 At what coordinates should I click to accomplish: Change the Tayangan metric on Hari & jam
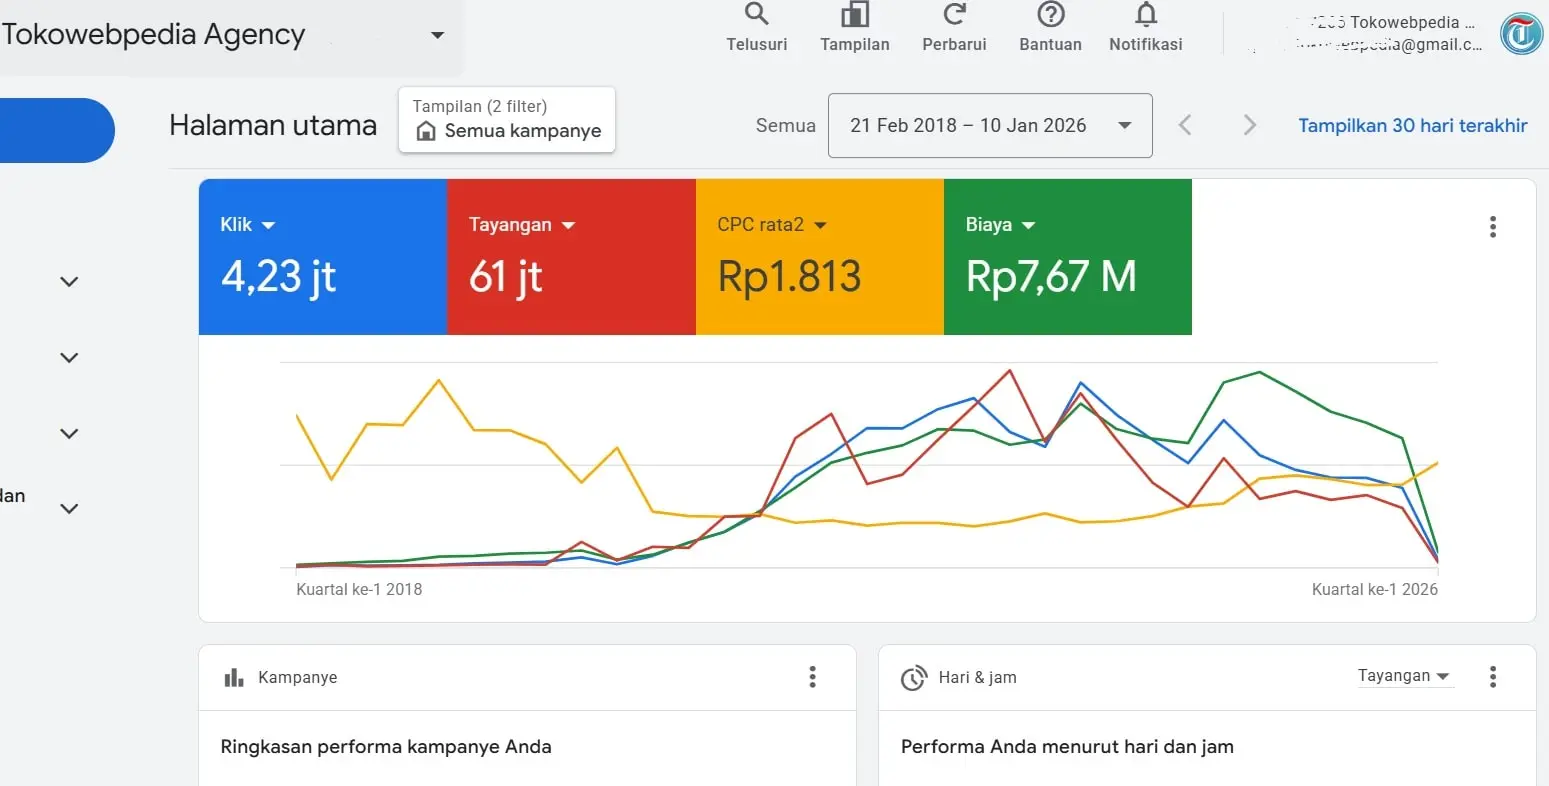coord(1404,676)
